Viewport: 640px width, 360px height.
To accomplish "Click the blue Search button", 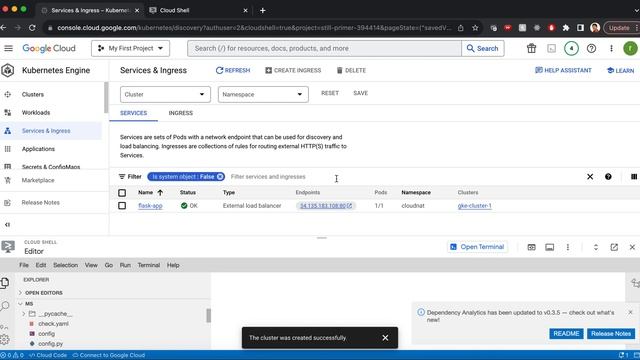I will (x=482, y=49).
